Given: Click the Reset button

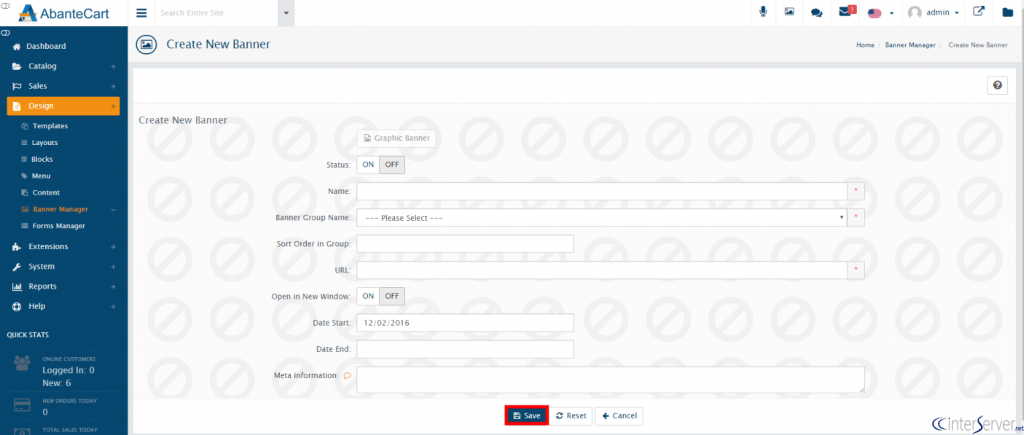Looking at the screenshot, I should click(571, 415).
